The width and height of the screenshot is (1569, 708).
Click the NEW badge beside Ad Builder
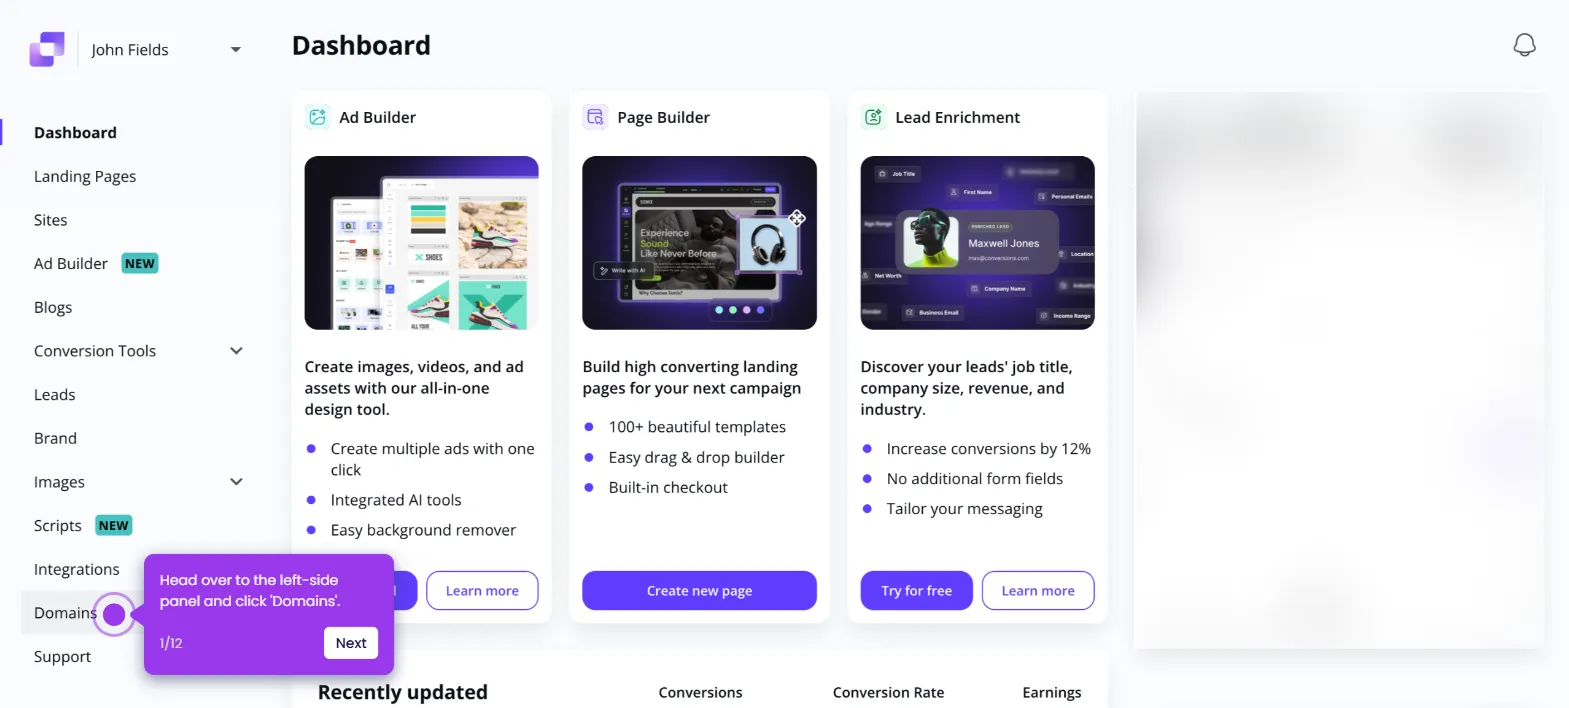[140, 263]
